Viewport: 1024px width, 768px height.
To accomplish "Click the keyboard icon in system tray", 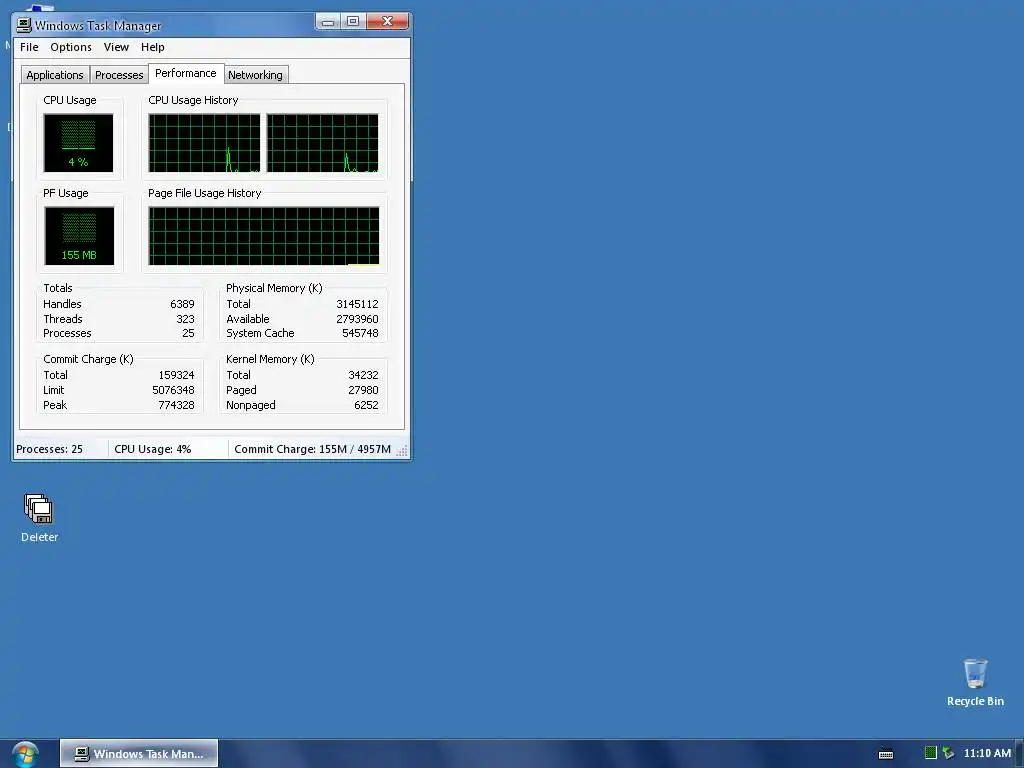I will 886,754.
